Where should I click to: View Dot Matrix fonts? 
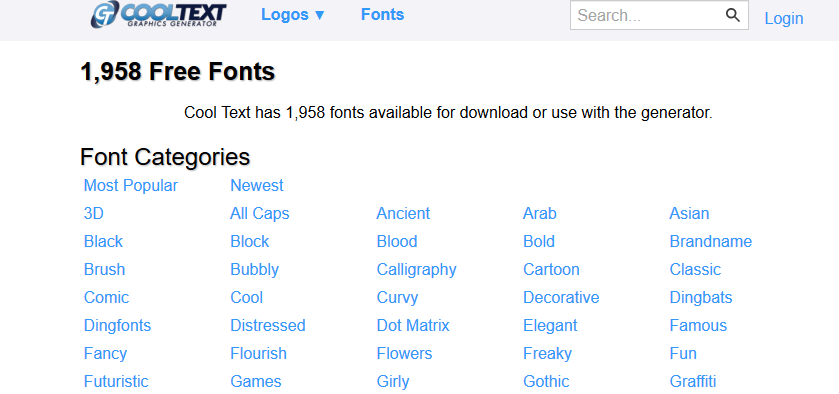click(413, 325)
